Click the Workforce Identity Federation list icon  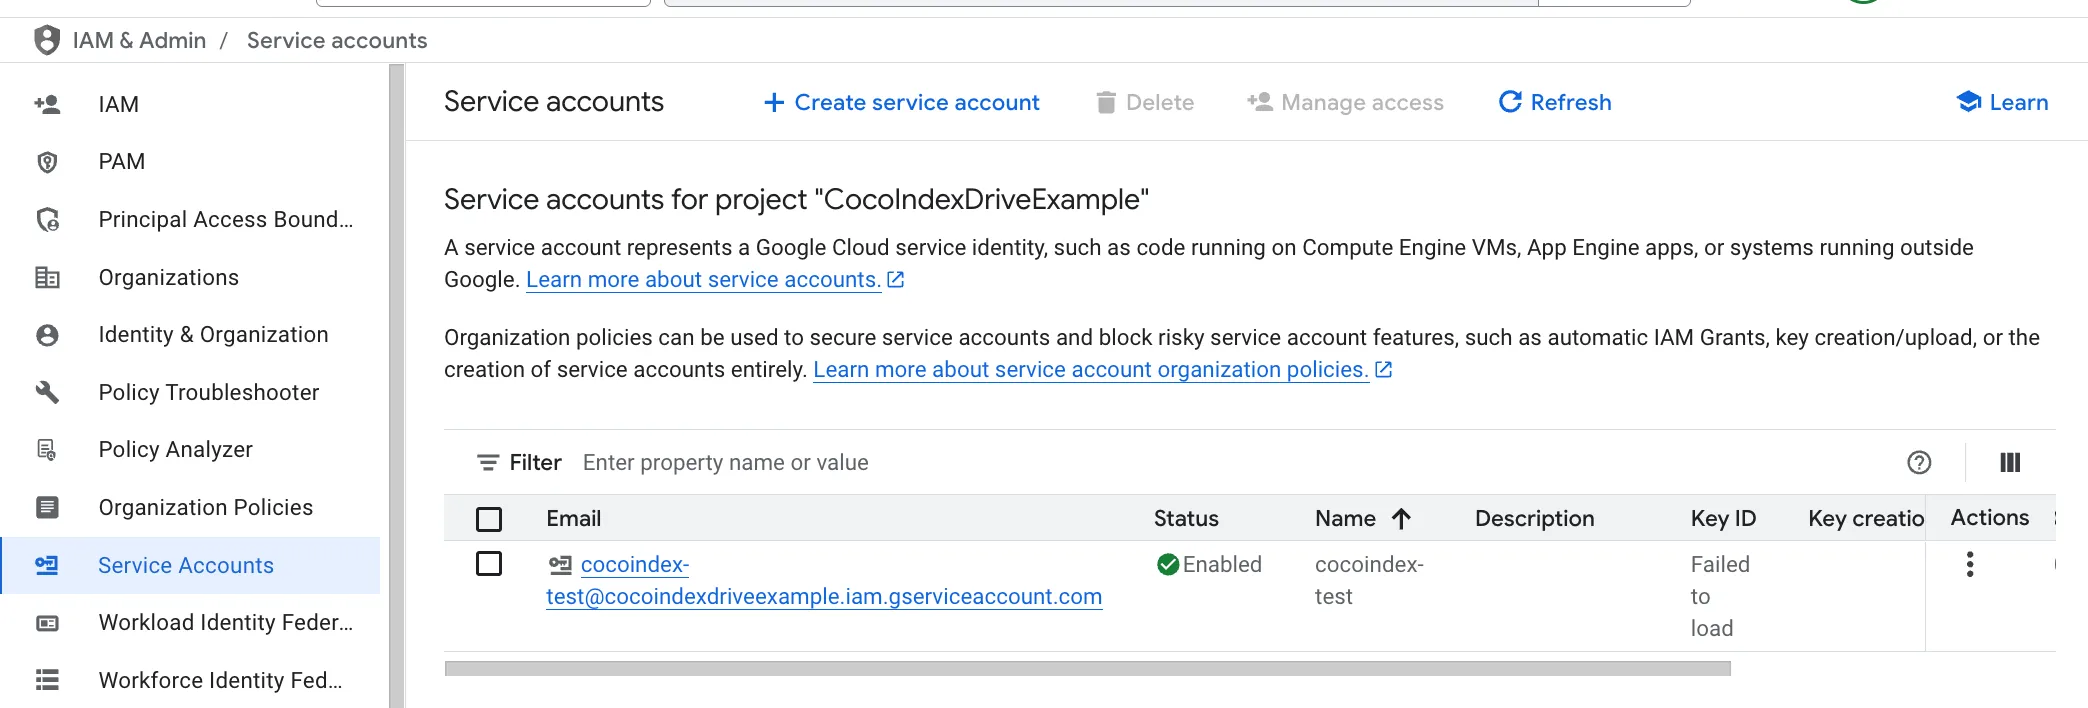click(x=47, y=680)
